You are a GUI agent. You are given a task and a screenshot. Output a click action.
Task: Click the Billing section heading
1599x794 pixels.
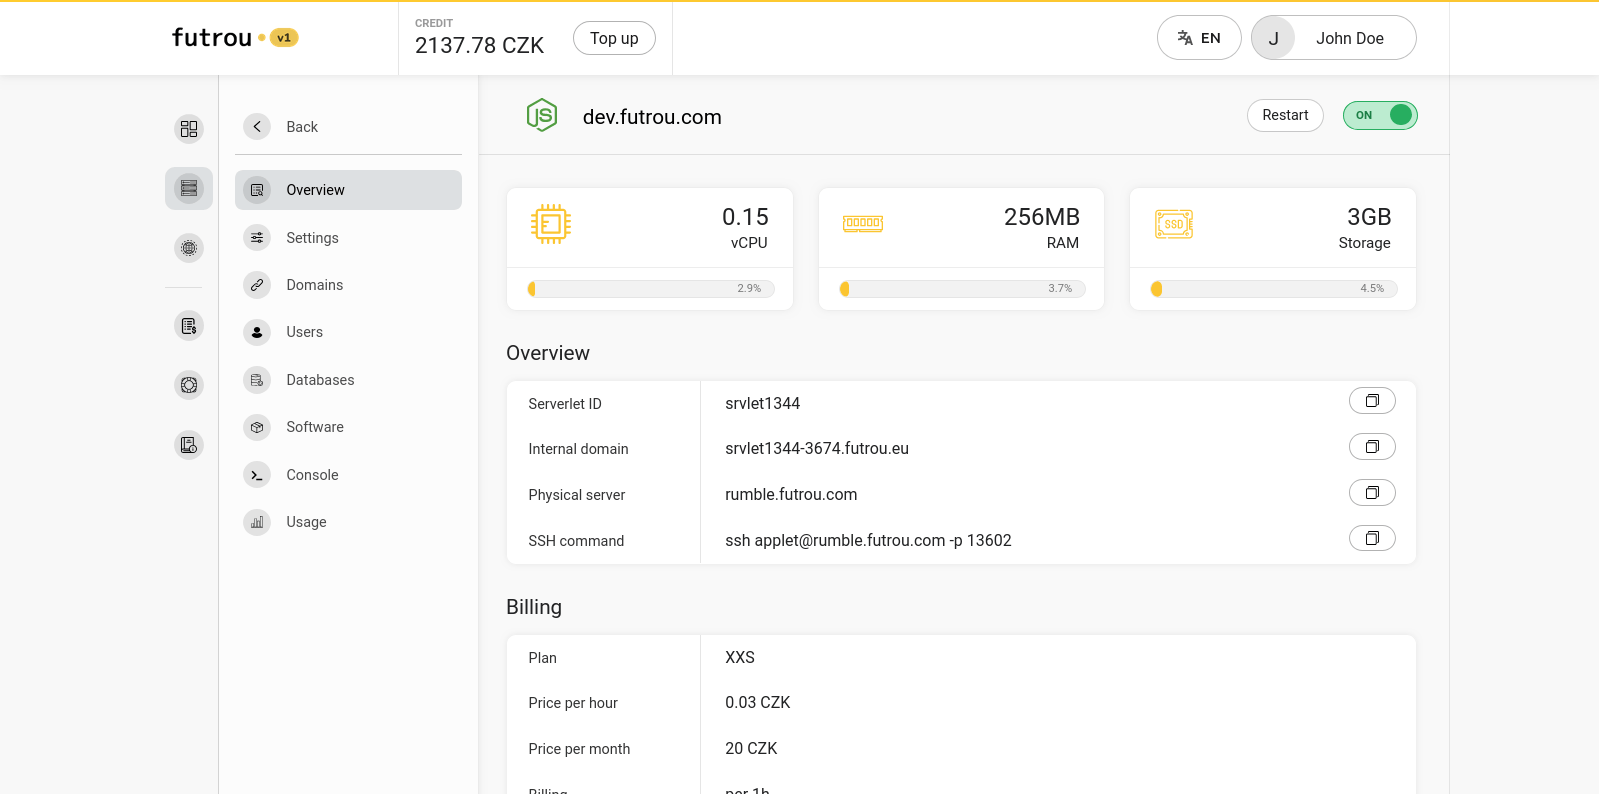534,607
